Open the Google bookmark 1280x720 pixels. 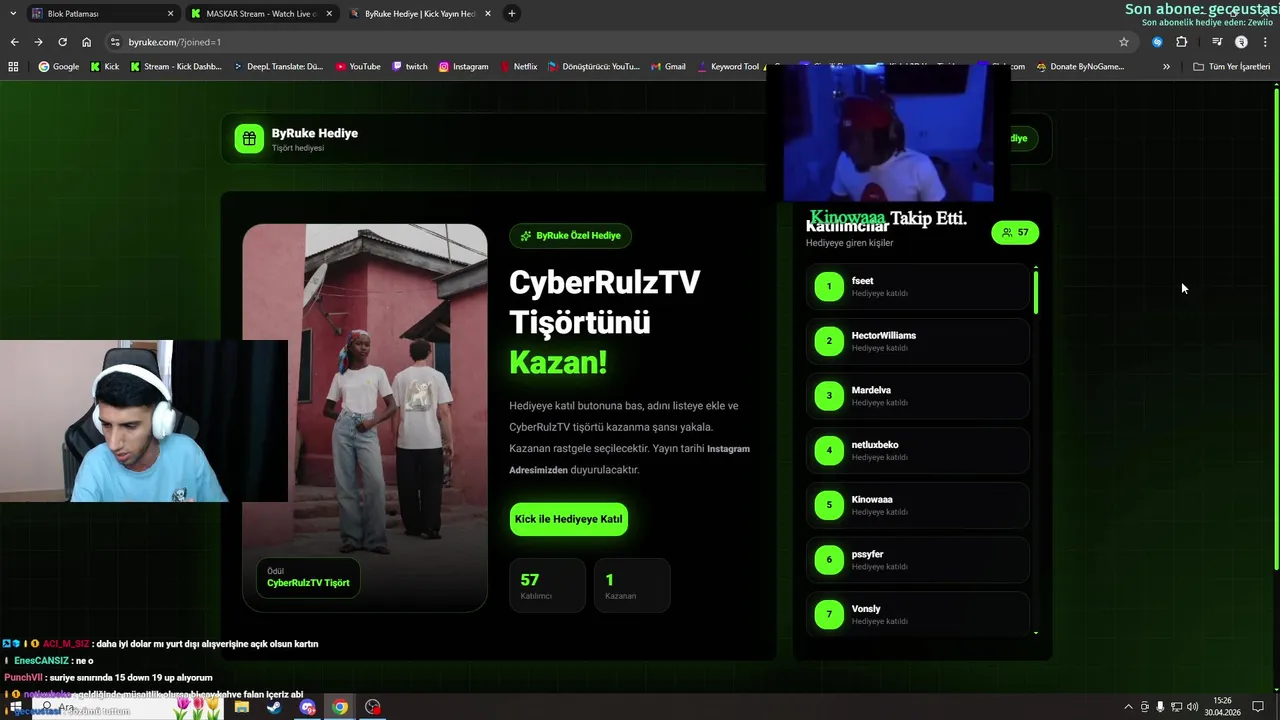click(x=58, y=67)
